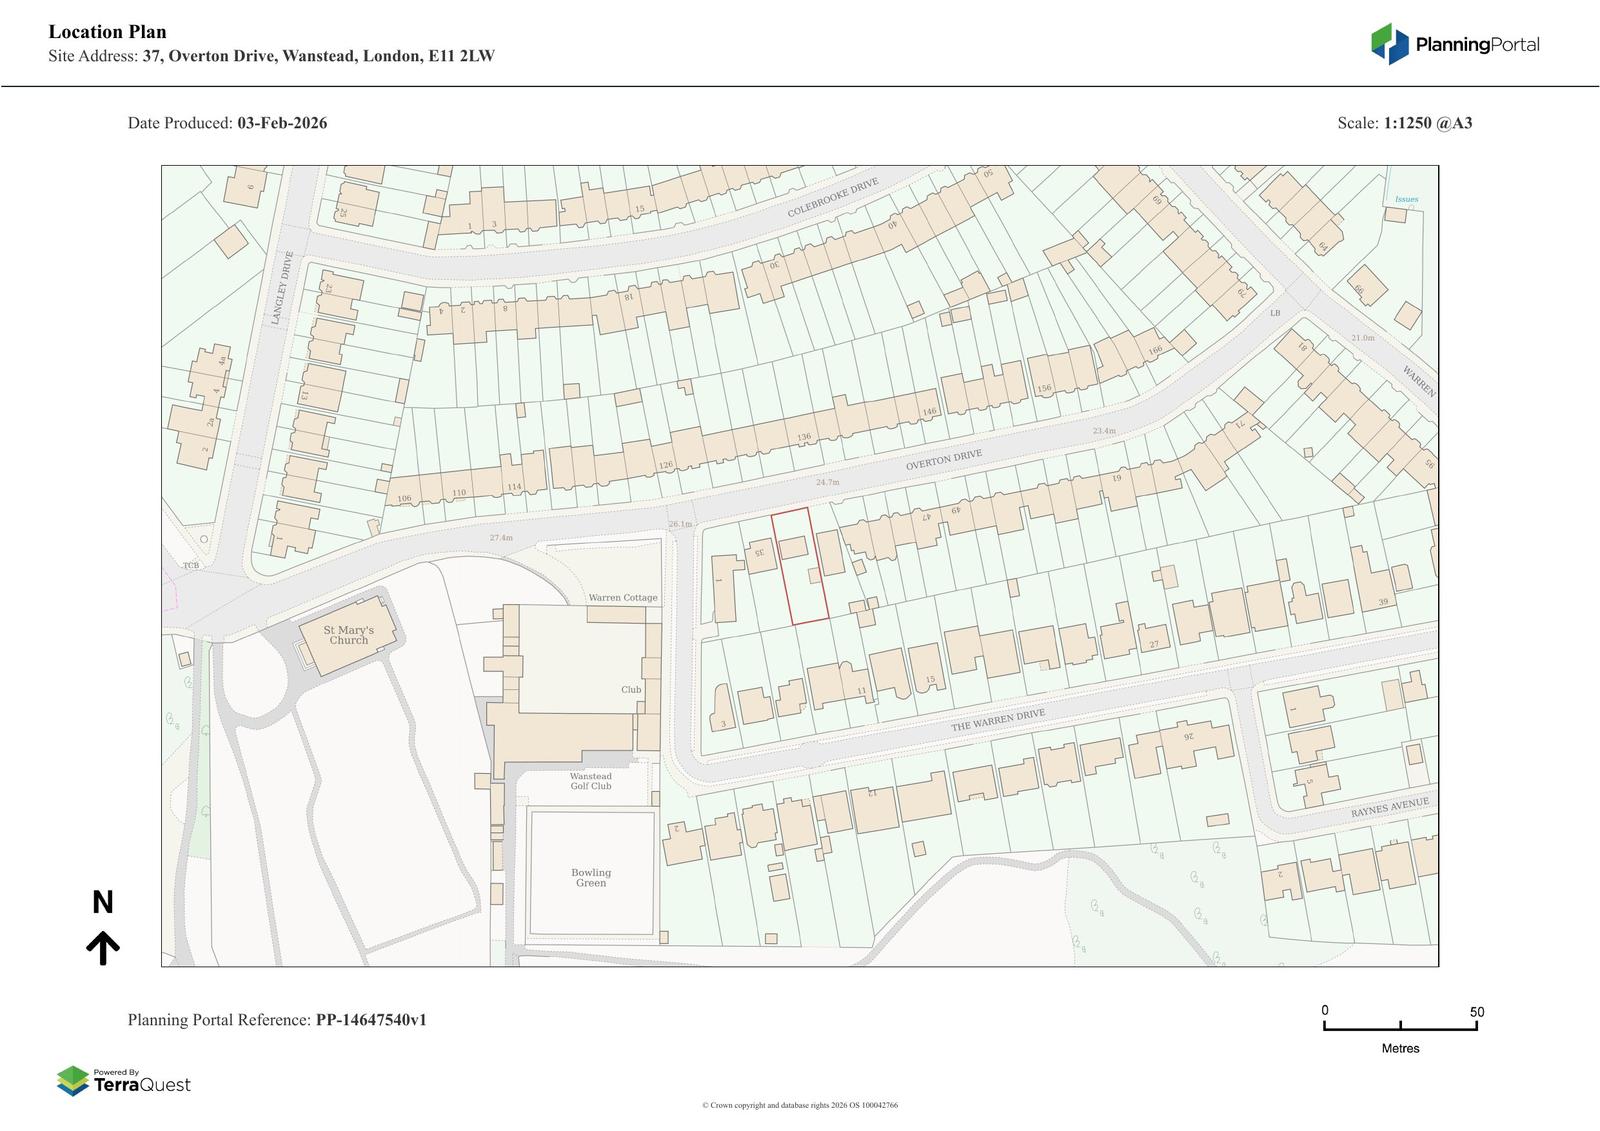Click the date produced 03-Feb-2026

[282, 123]
